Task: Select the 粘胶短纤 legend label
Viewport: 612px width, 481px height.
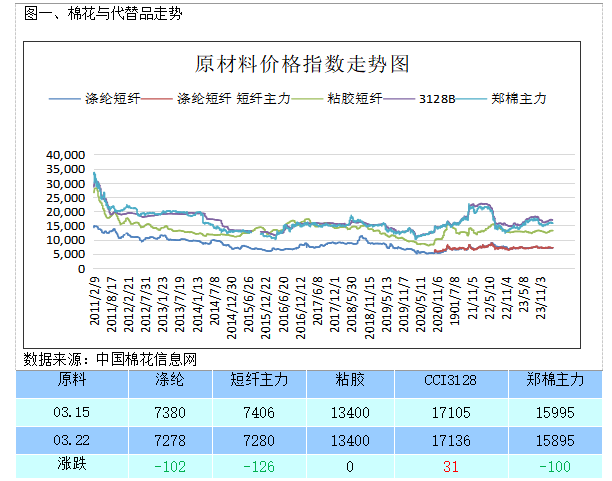Action: [x=354, y=99]
